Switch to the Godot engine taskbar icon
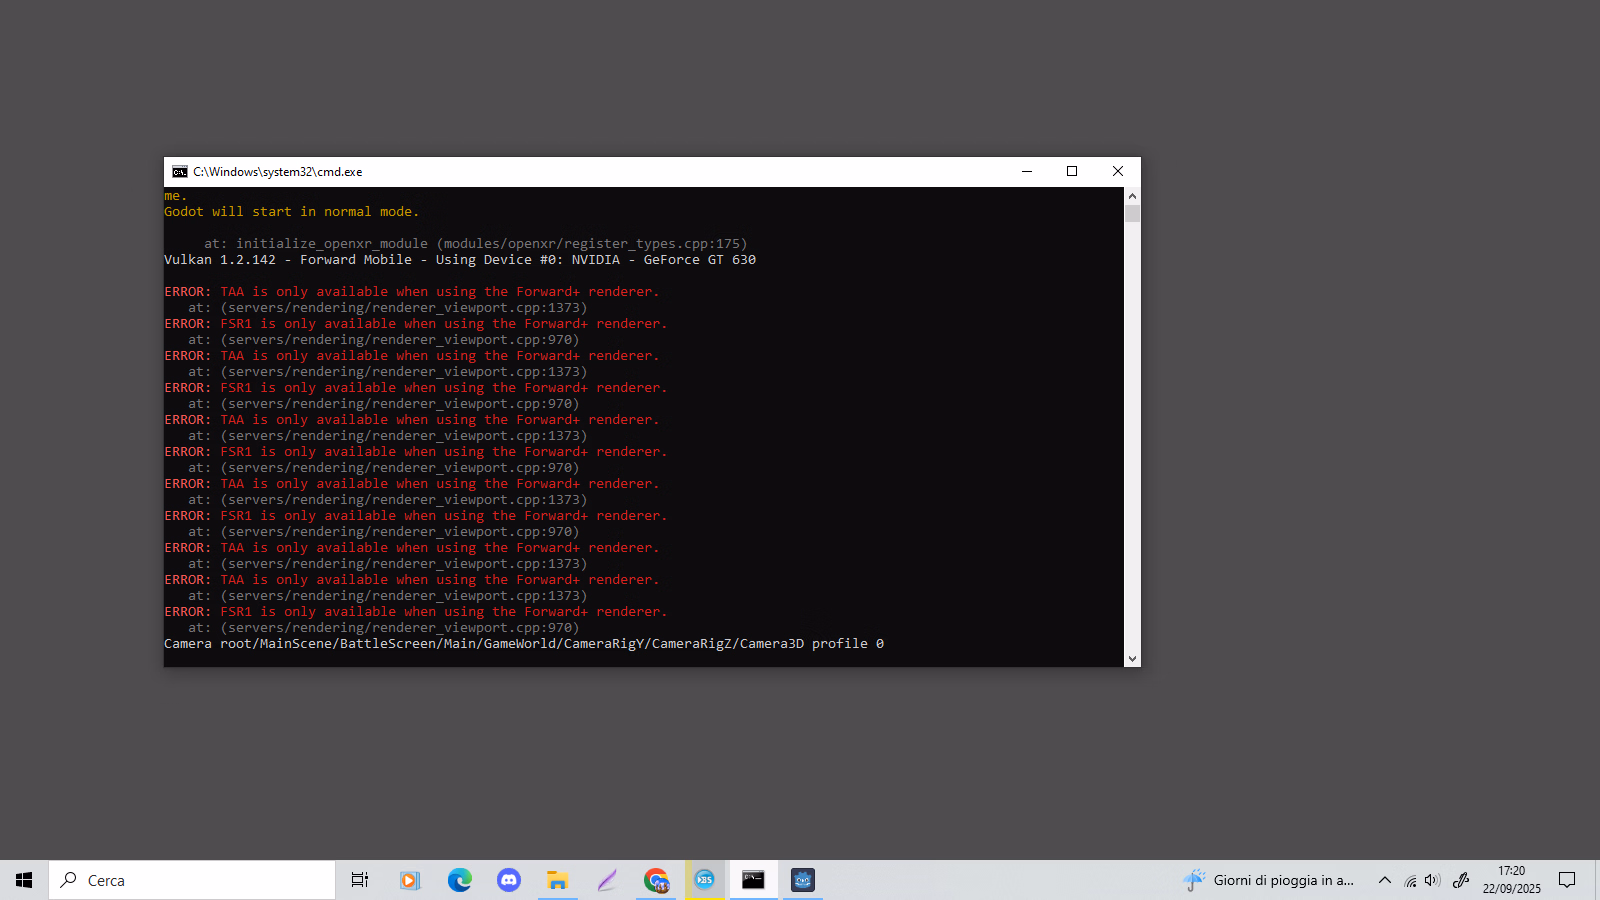Viewport: 1600px width, 900px height. tap(803, 880)
